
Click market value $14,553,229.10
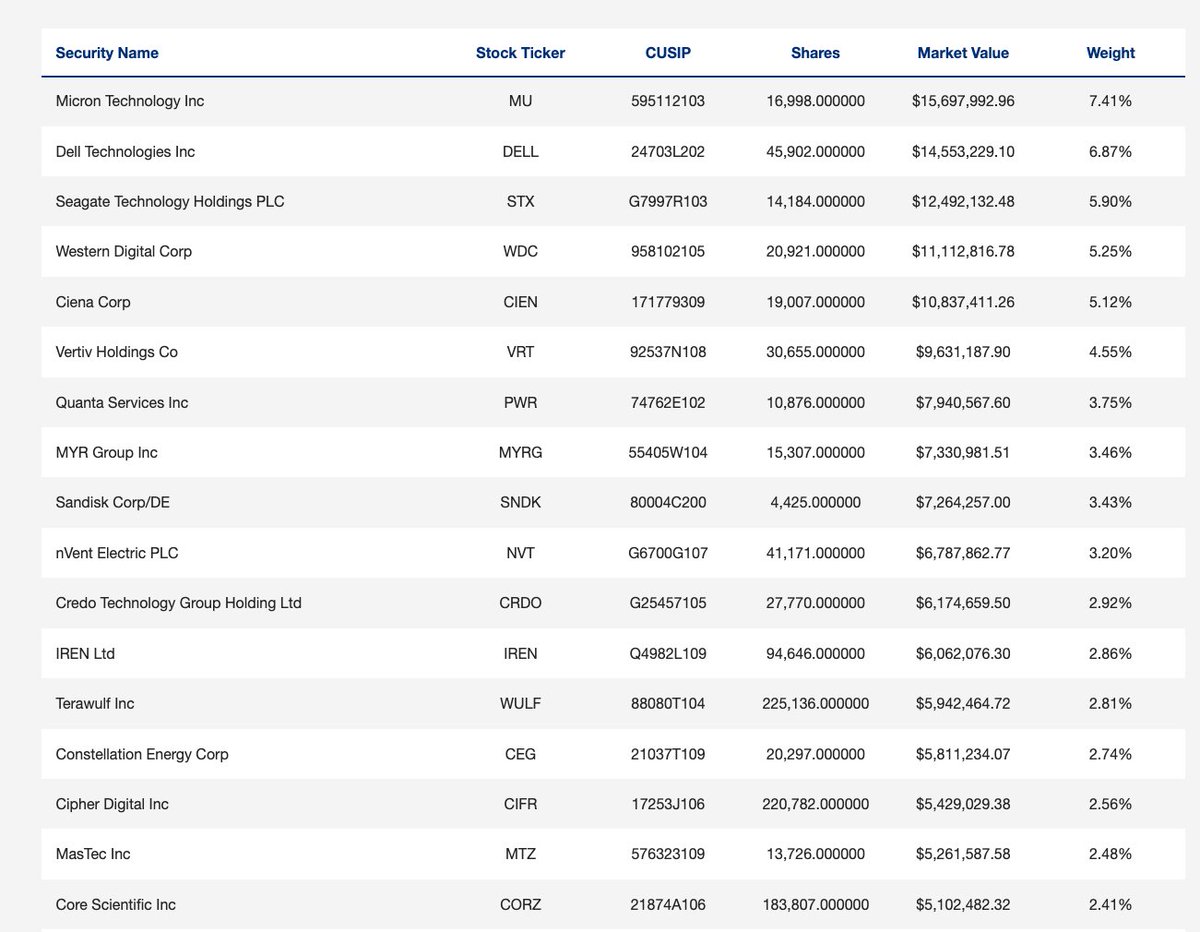click(963, 152)
